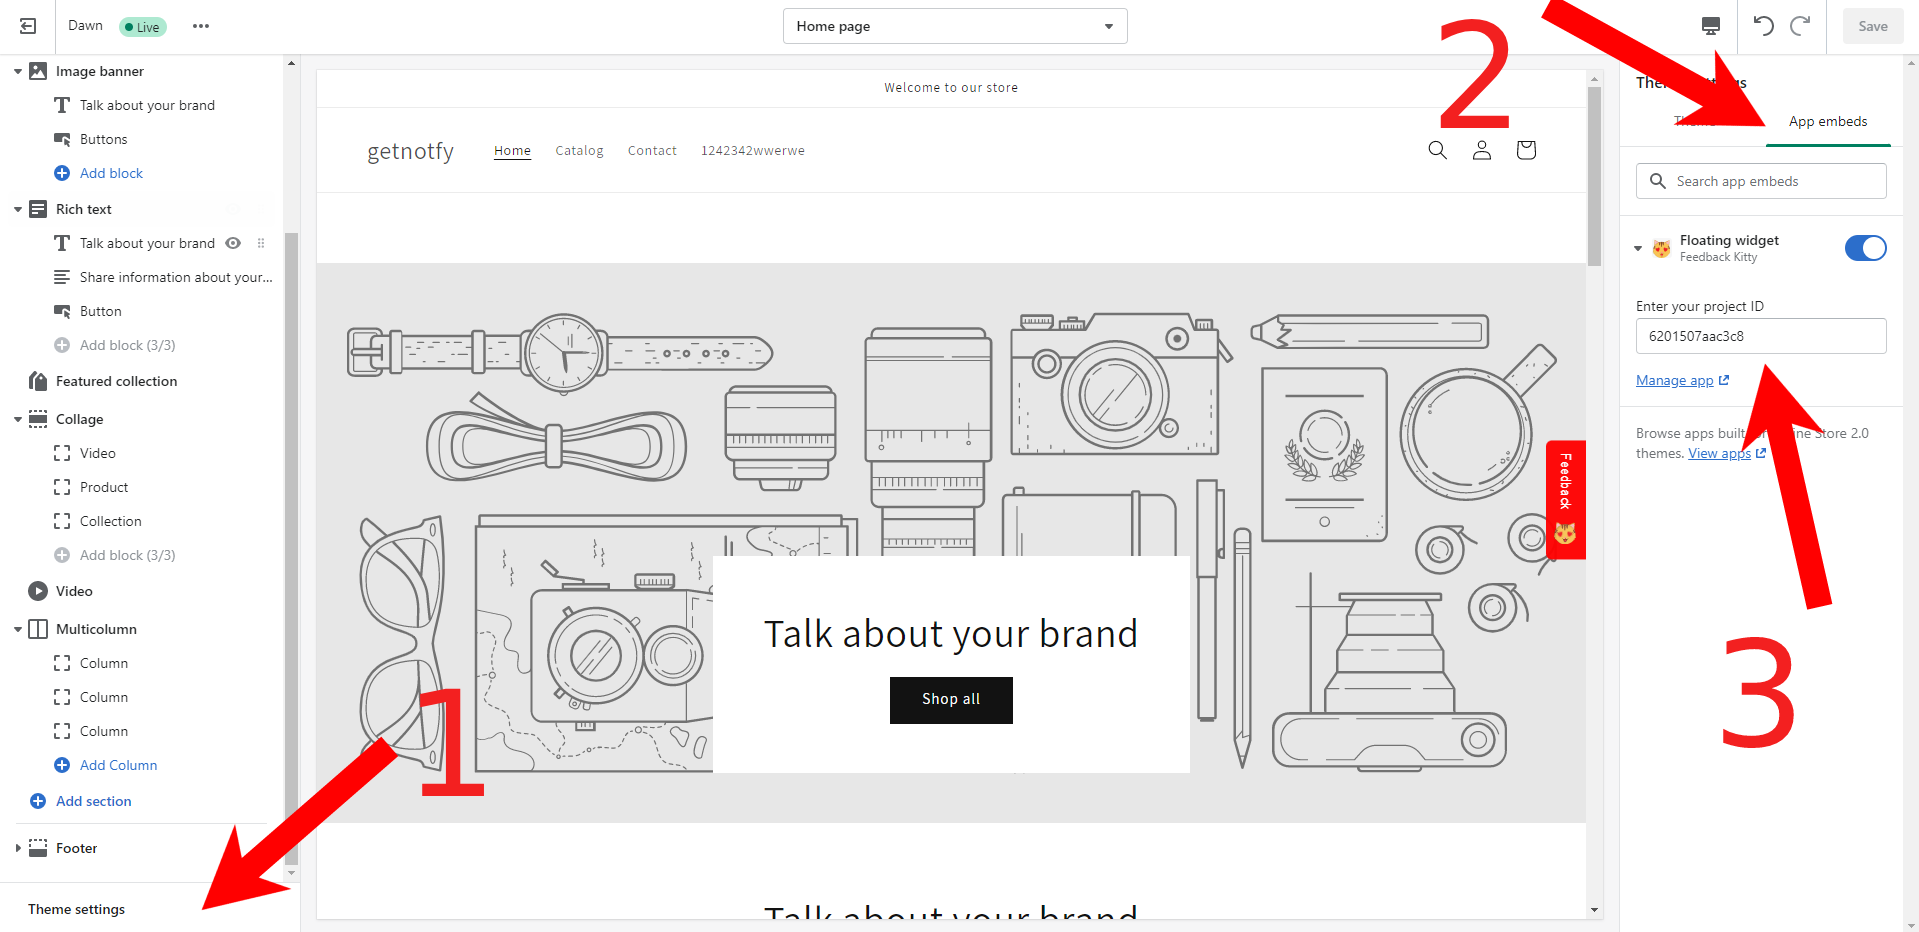
Task: Open the three-dots theme actions menu
Action: click(201, 26)
